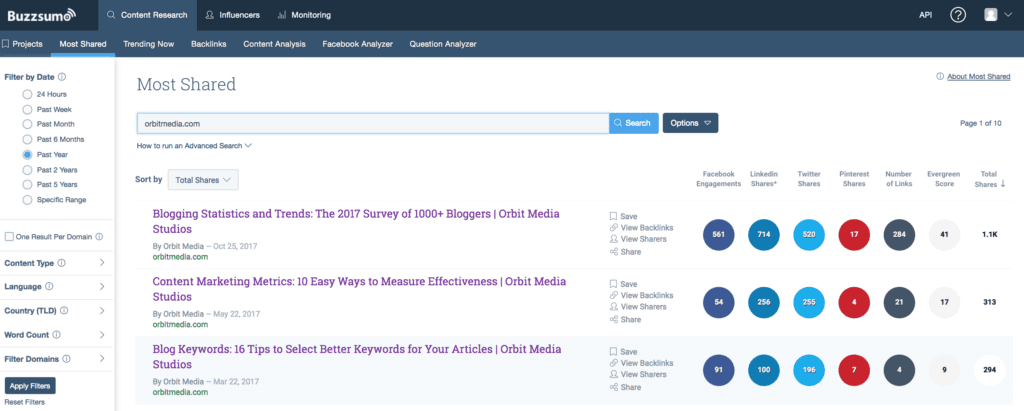Image resolution: width=1024 pixels, height=411 pixels.
Task: Expand the Filter Domains section
Action: [x=102, y=359]
